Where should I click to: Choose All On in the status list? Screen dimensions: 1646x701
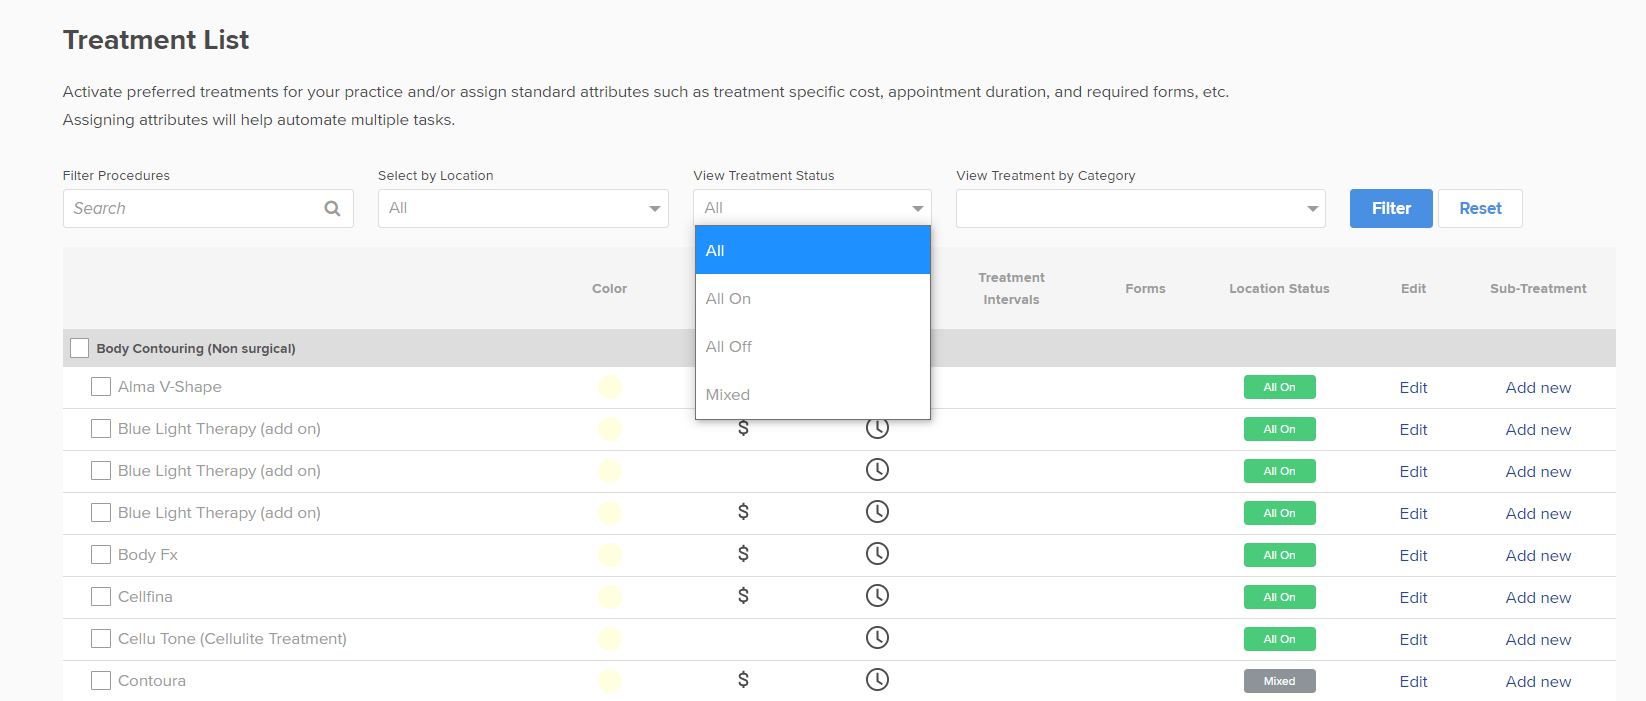tap(813, 298)
